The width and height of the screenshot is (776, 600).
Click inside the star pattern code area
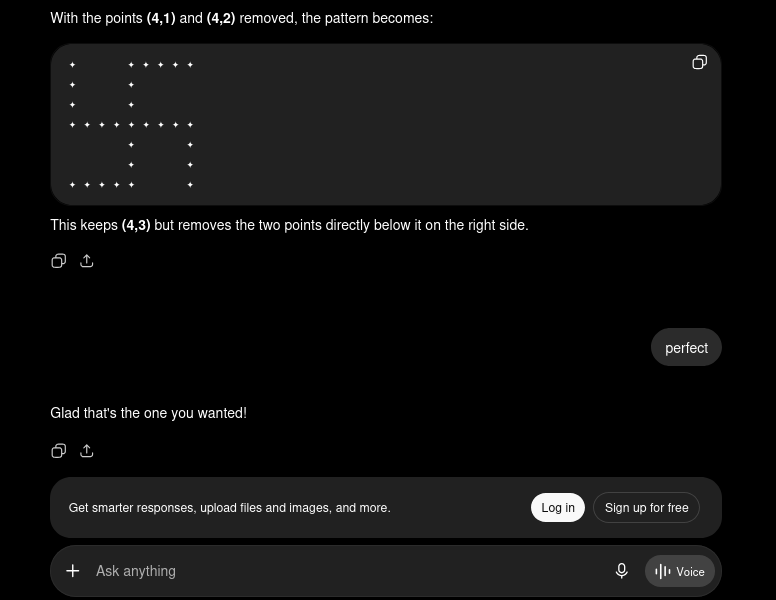386,125
